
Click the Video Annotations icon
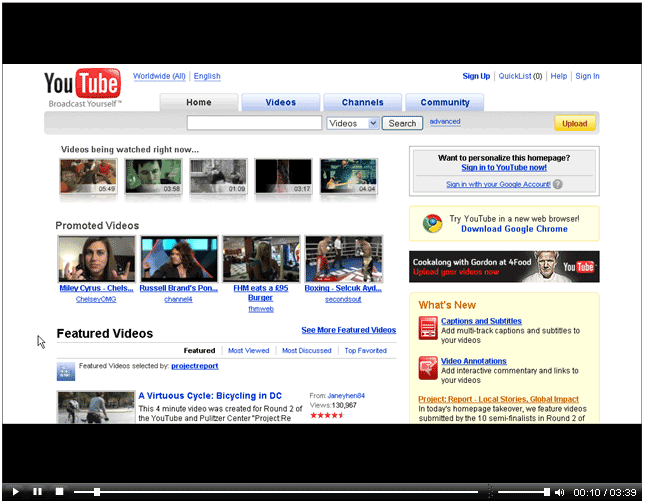(428, 368)
